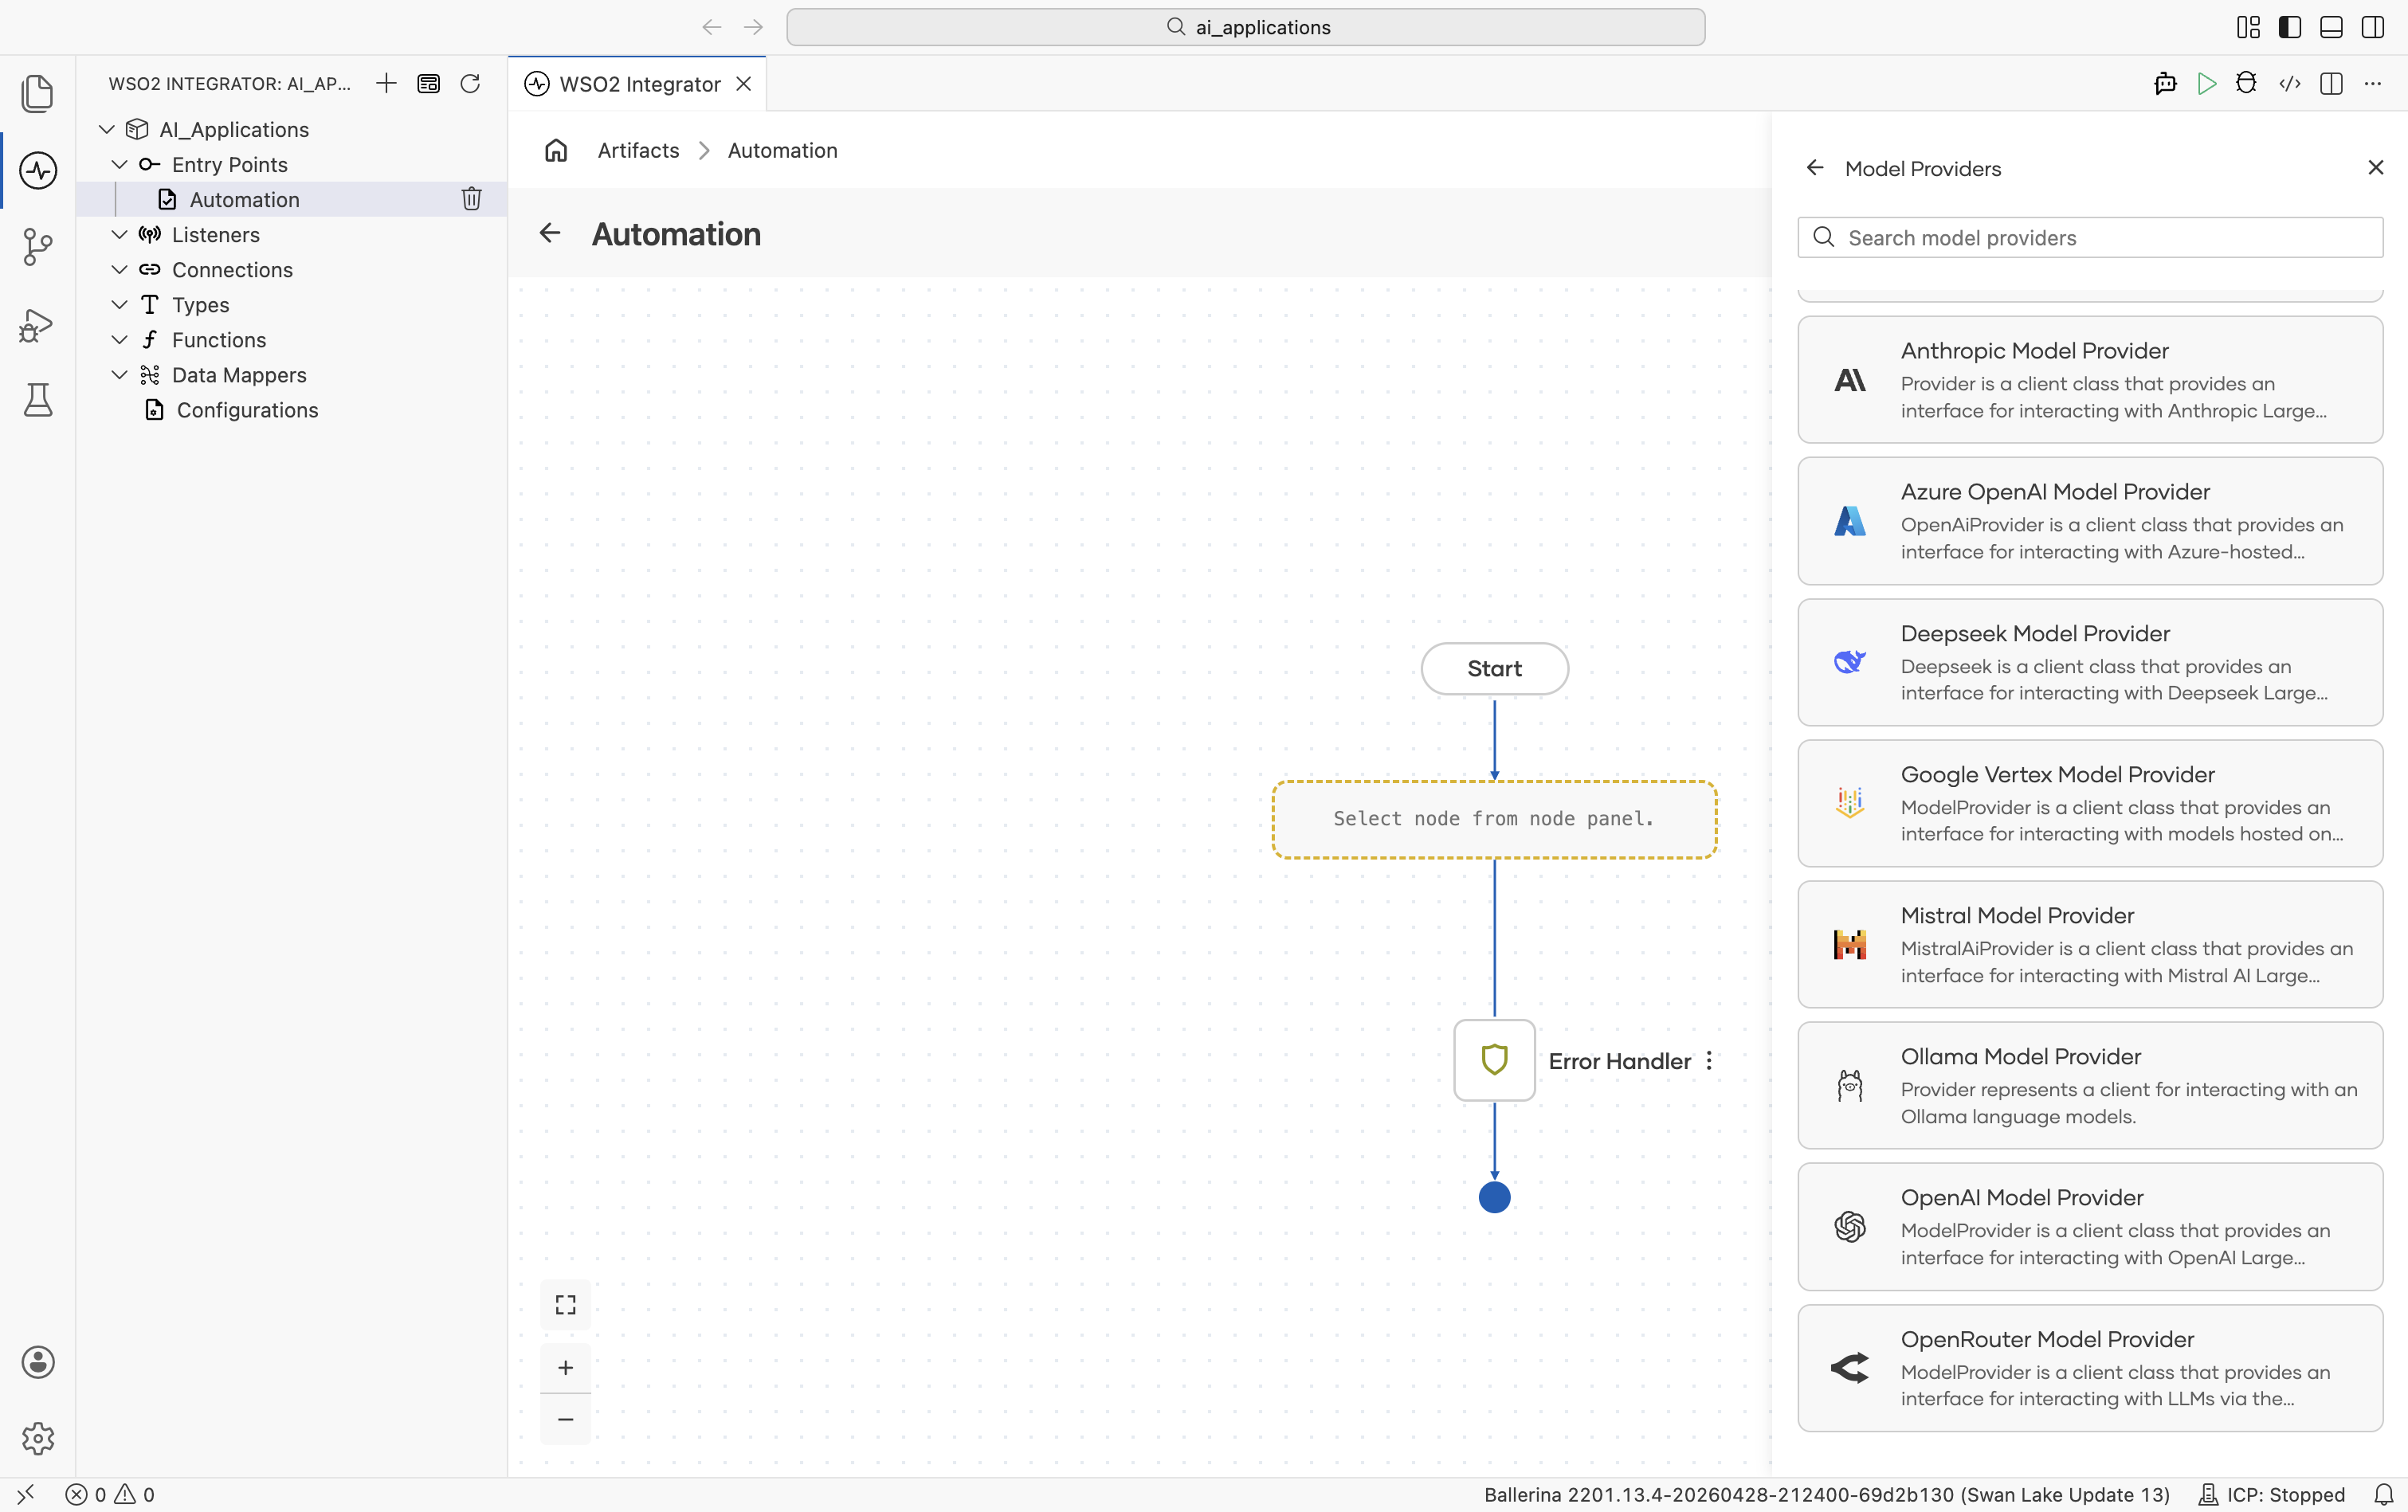Viewport: 2408px width, 1512px height.
Task: Zoom out on the canvas with minus
Action: pos(565,1419)
